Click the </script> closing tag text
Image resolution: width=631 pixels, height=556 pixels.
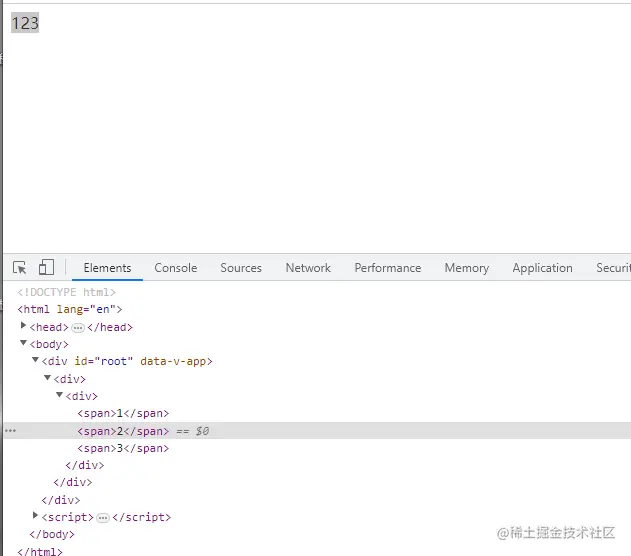142,517
